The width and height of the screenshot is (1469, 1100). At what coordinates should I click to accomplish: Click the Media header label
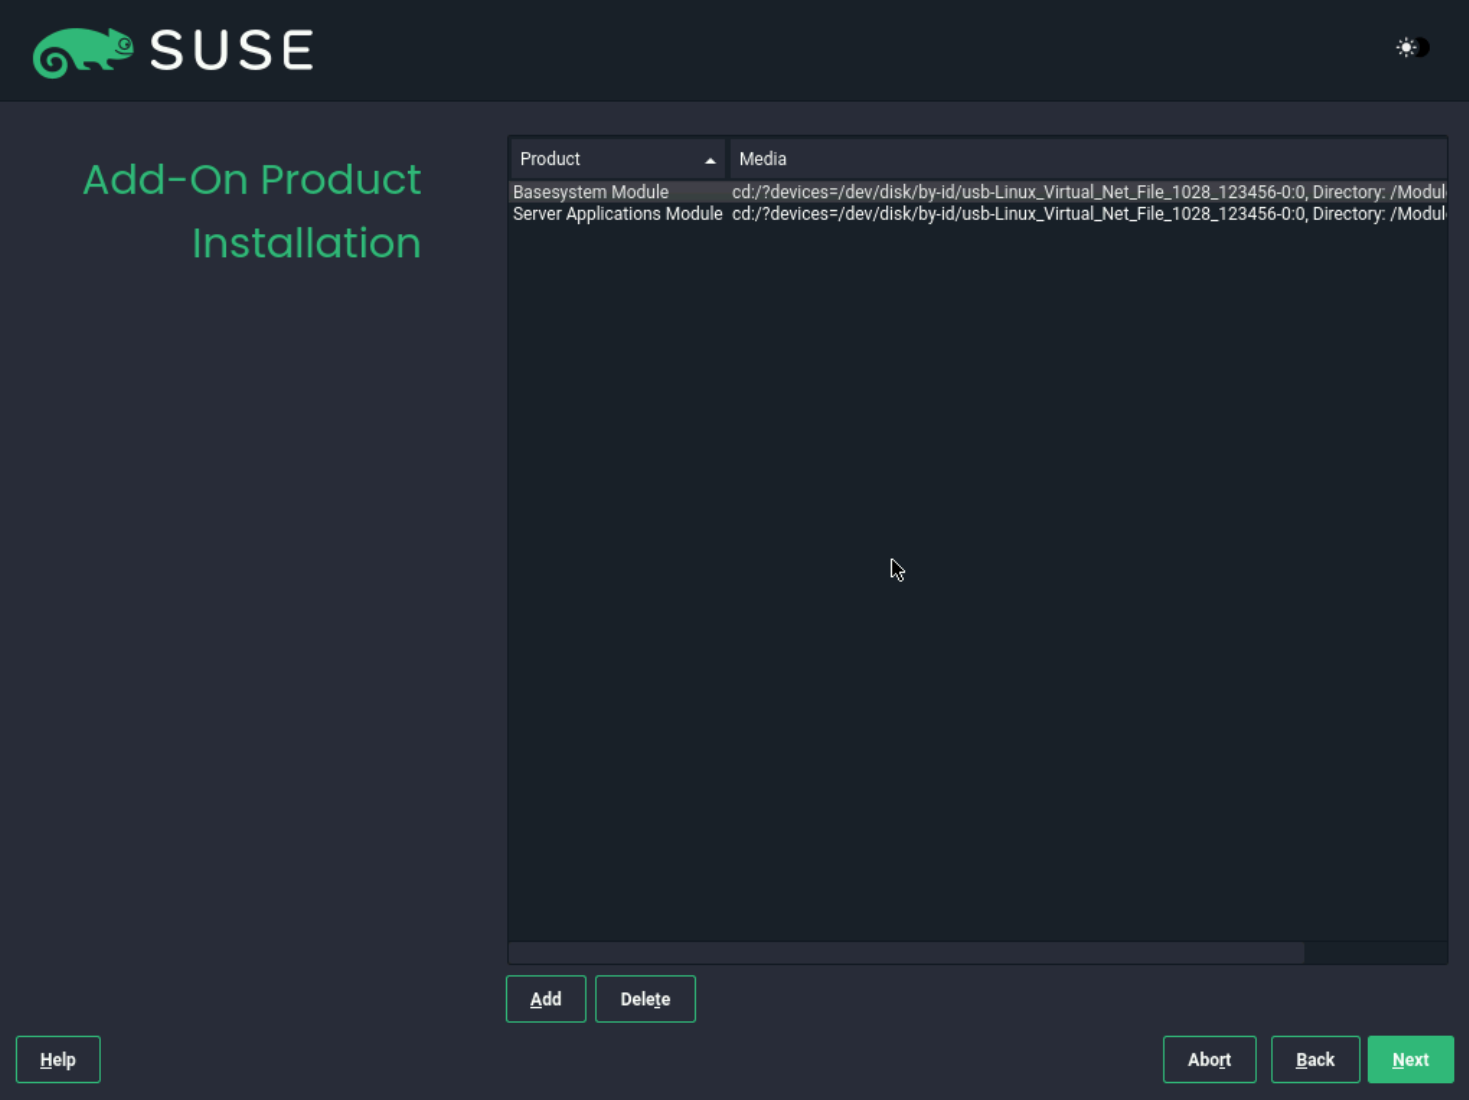pos(763,158)
